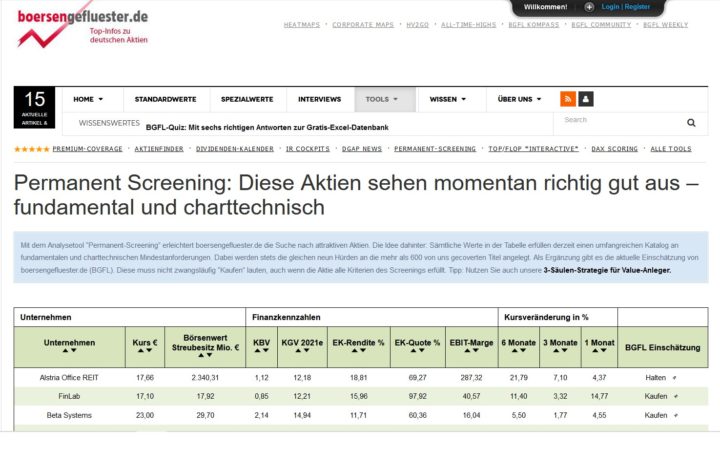Sort Kurs € ascending with up arrow
This screenshot has width=720, height=452.
[141, 350]
